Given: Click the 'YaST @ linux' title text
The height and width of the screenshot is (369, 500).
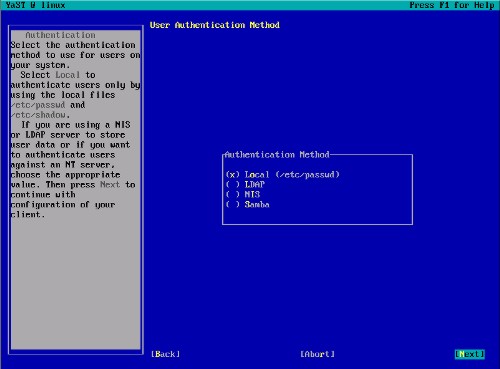Looking at the screenshot, I should coord(35,5).
